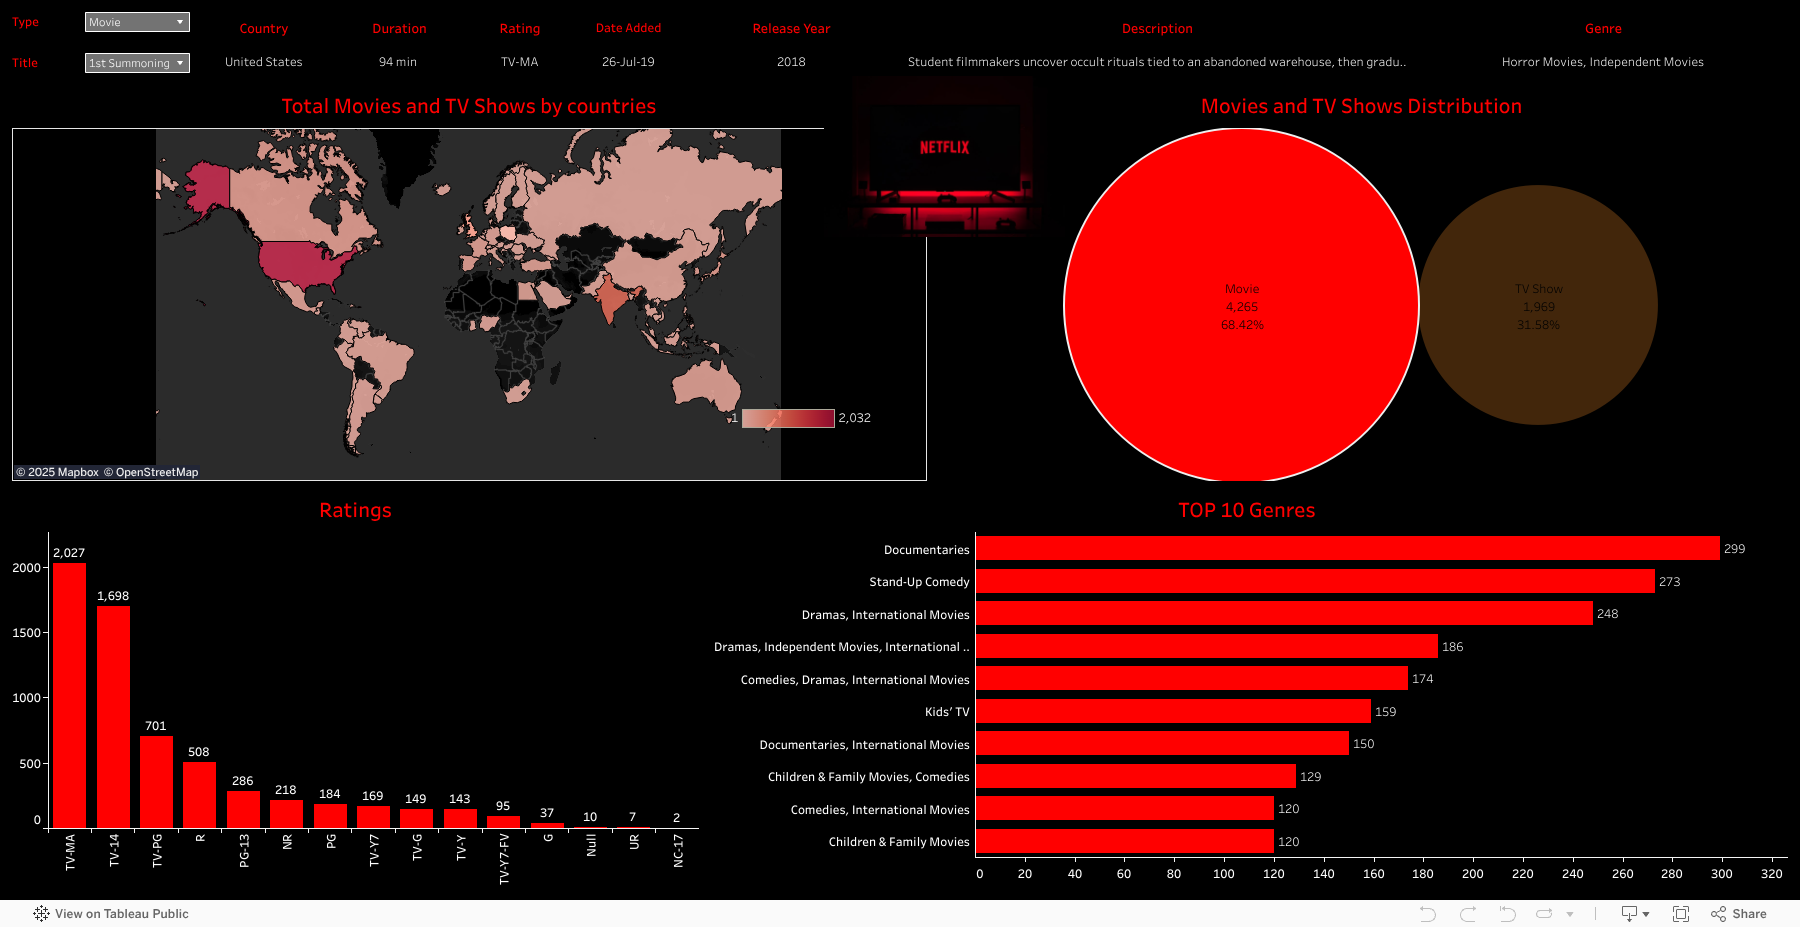Select the red Movie circle
The image size is (1800, 927).
point(1241,305)
